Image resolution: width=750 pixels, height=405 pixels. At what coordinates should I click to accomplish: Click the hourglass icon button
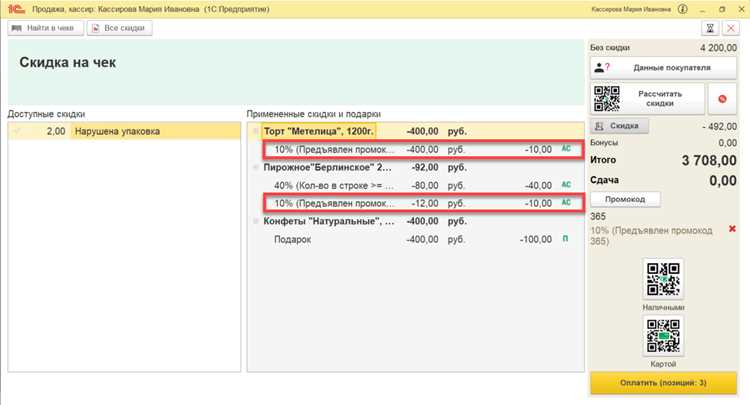coord(710,28)
